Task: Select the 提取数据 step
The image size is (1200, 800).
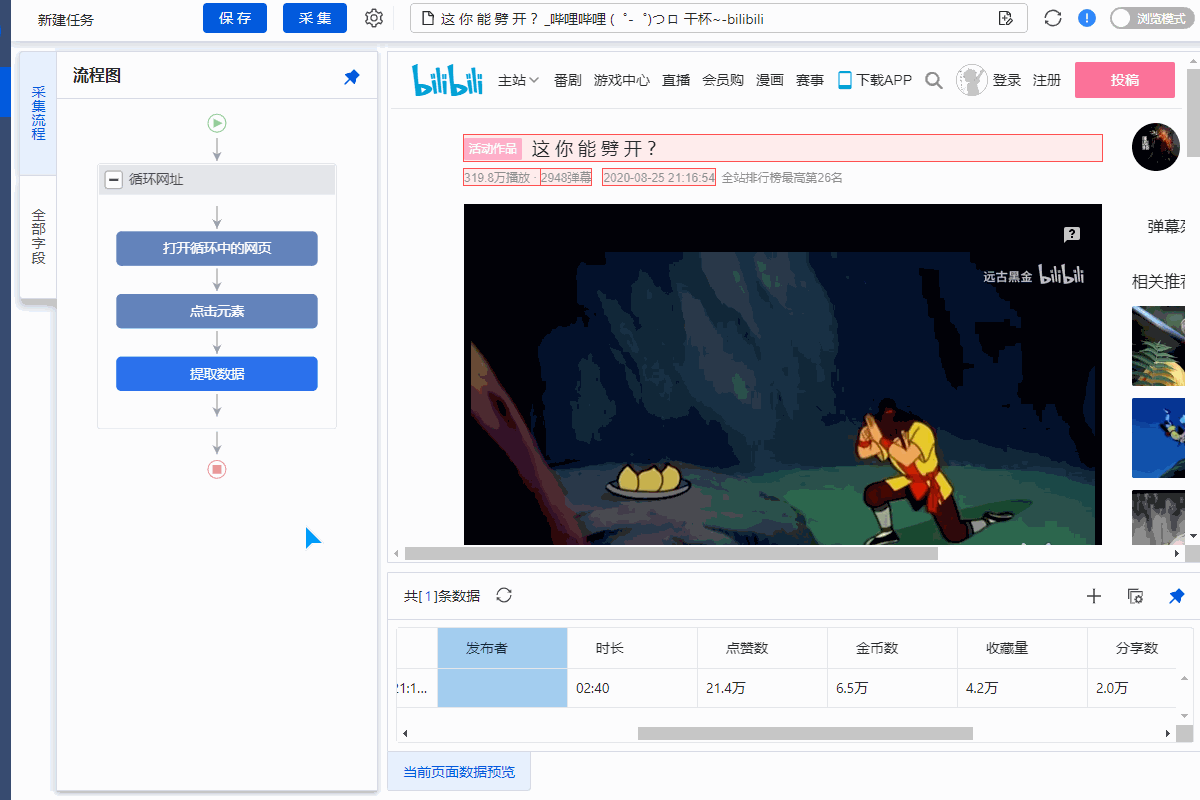Action: (x=217, y=374)
